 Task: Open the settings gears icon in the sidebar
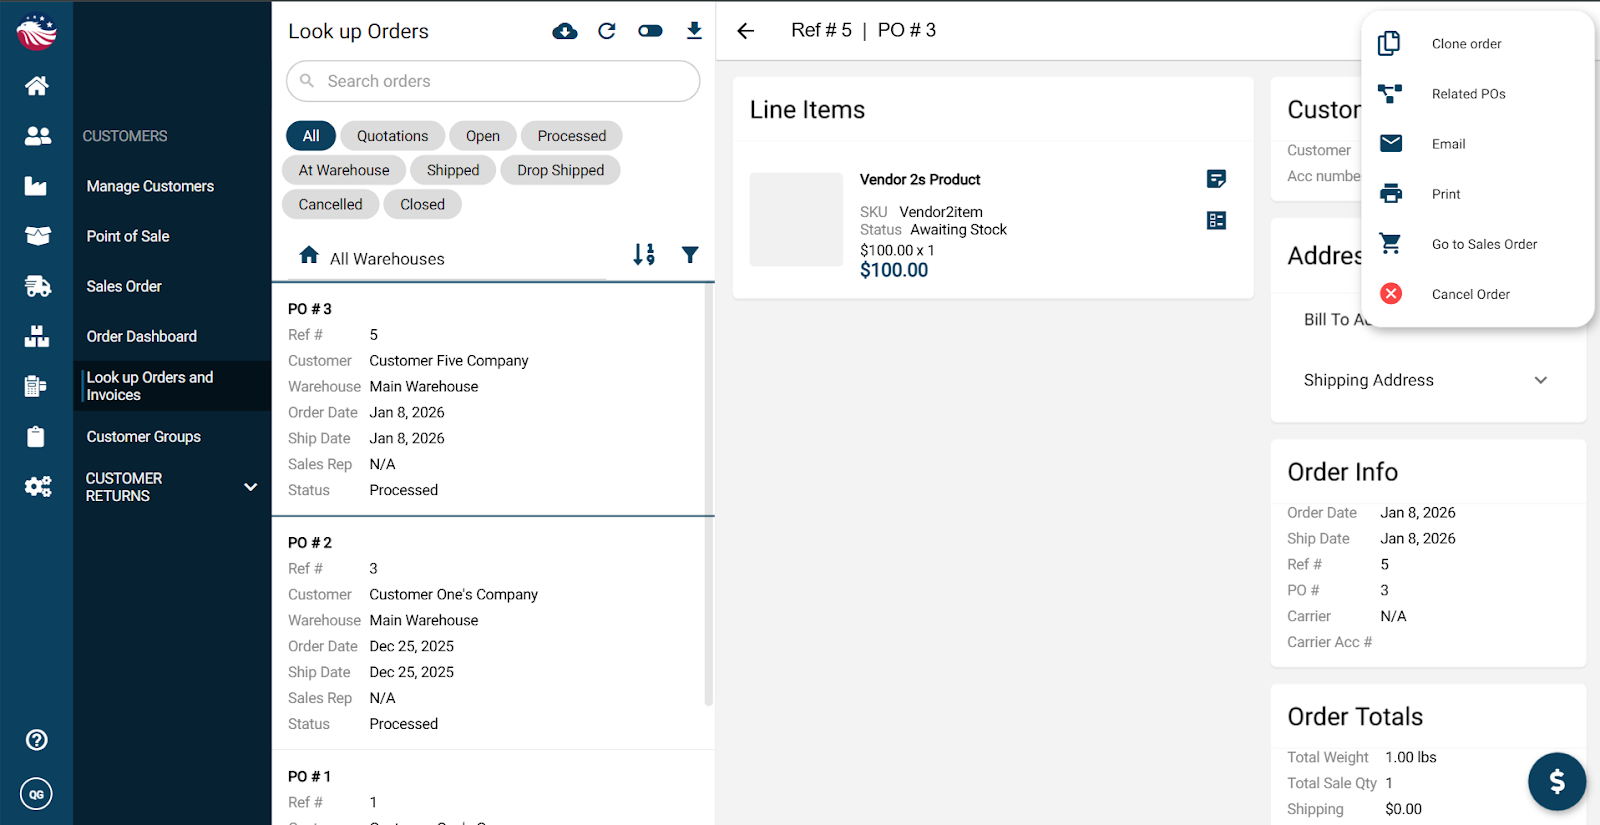37,487
